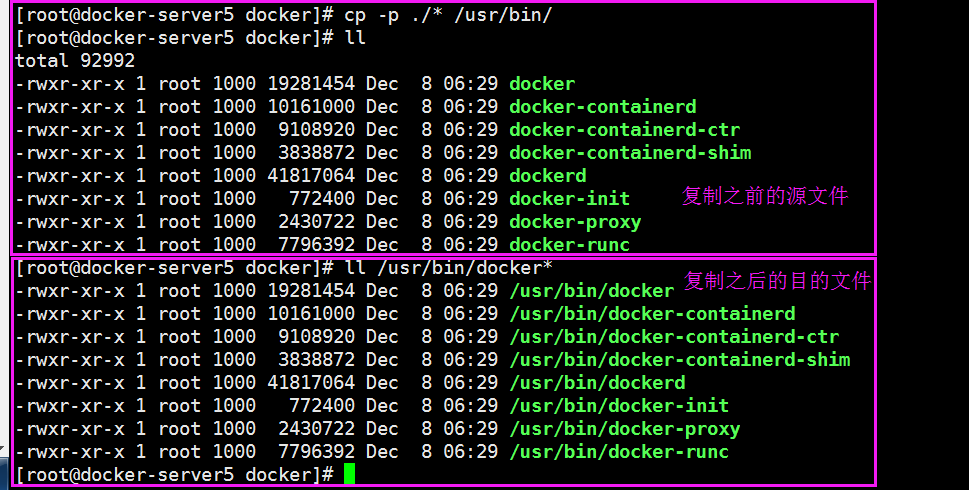Image resolution: width=969 pixels, height=490 pixels.
Task: Click size 3838872 in the /usr/bin/docker-containerd-shim row
Action: pyautogui.click(x=316, y=360)
